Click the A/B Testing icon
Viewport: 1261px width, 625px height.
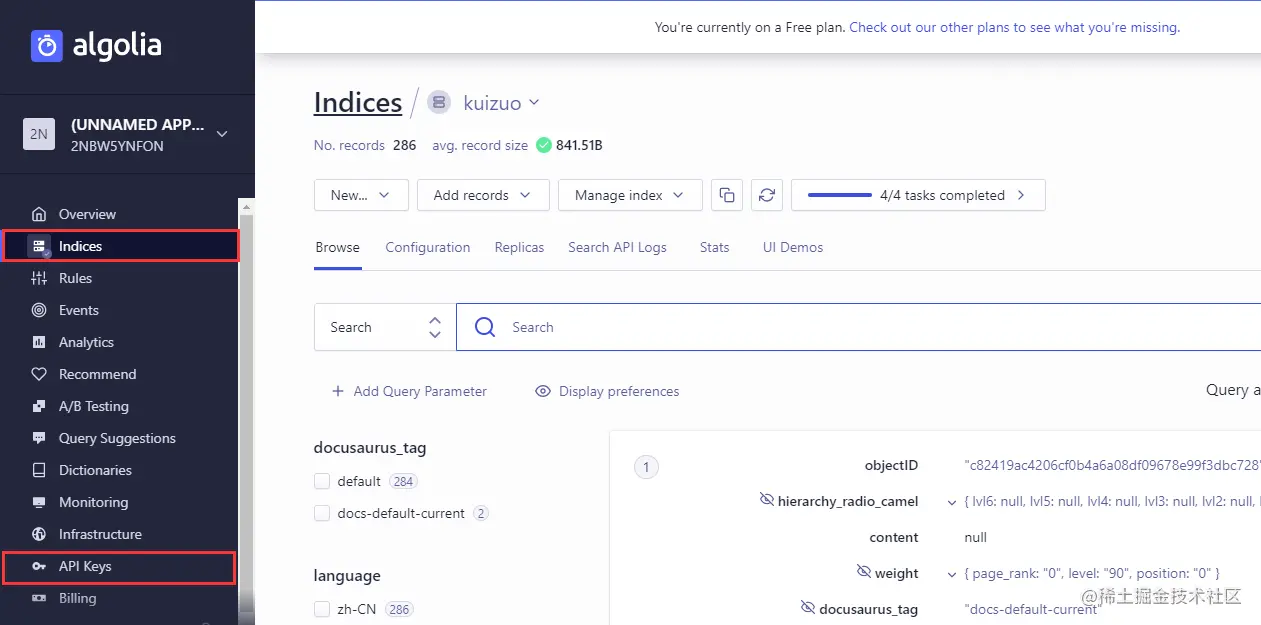tap(39, 406)
